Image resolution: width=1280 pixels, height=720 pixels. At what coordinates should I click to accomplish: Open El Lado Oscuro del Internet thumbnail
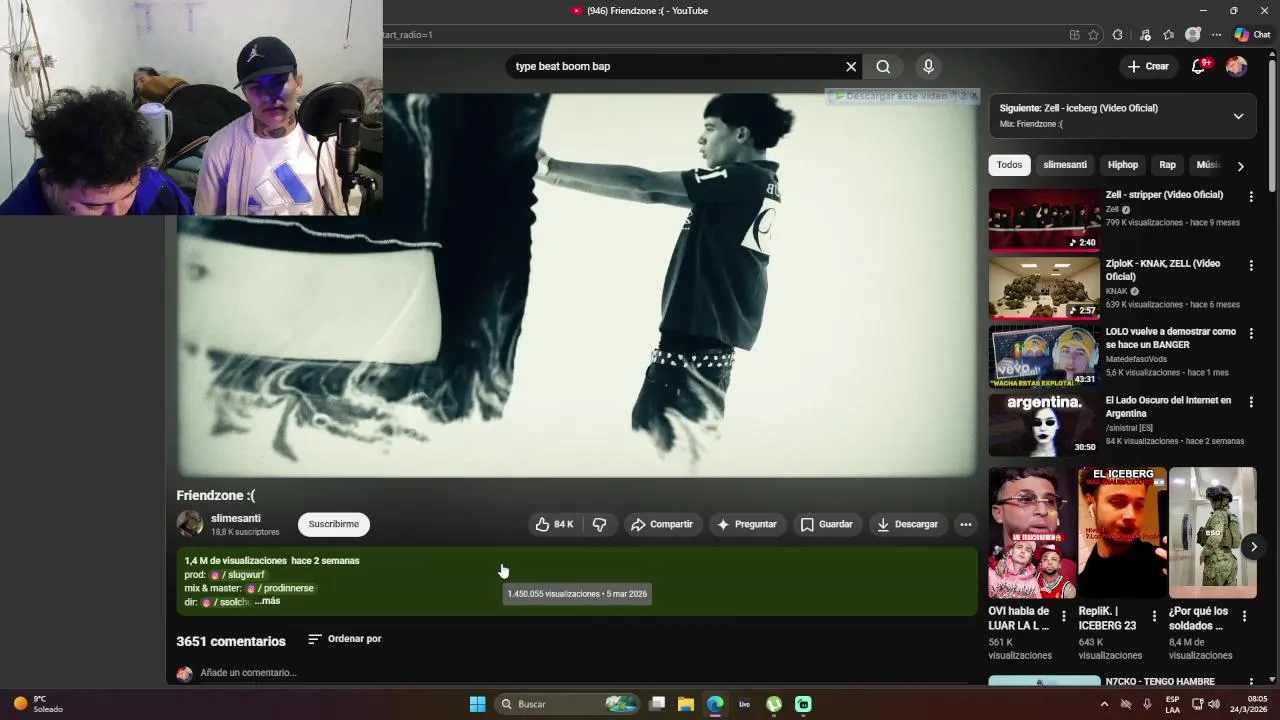coord(1044,424)
